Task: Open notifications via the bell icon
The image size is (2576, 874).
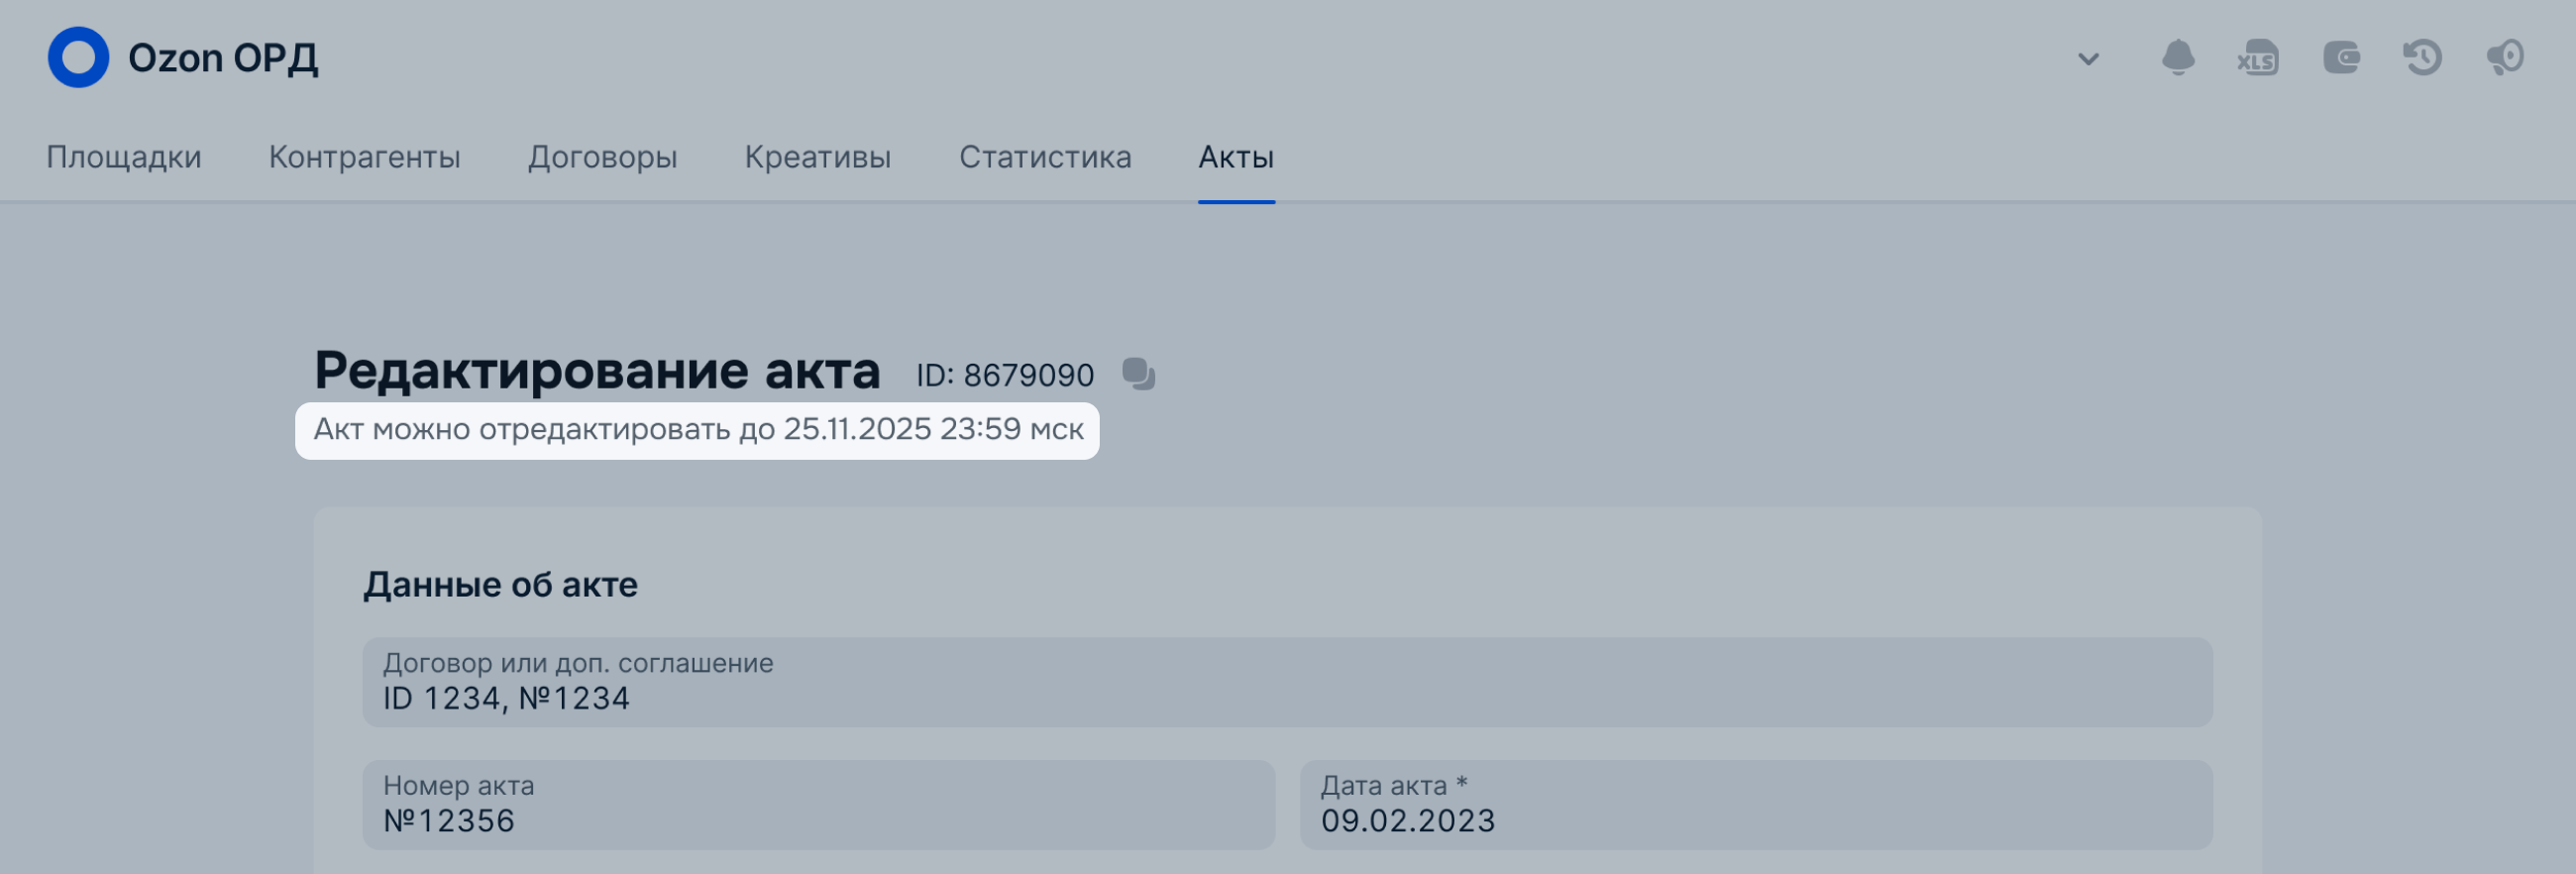Action: 2178,57
